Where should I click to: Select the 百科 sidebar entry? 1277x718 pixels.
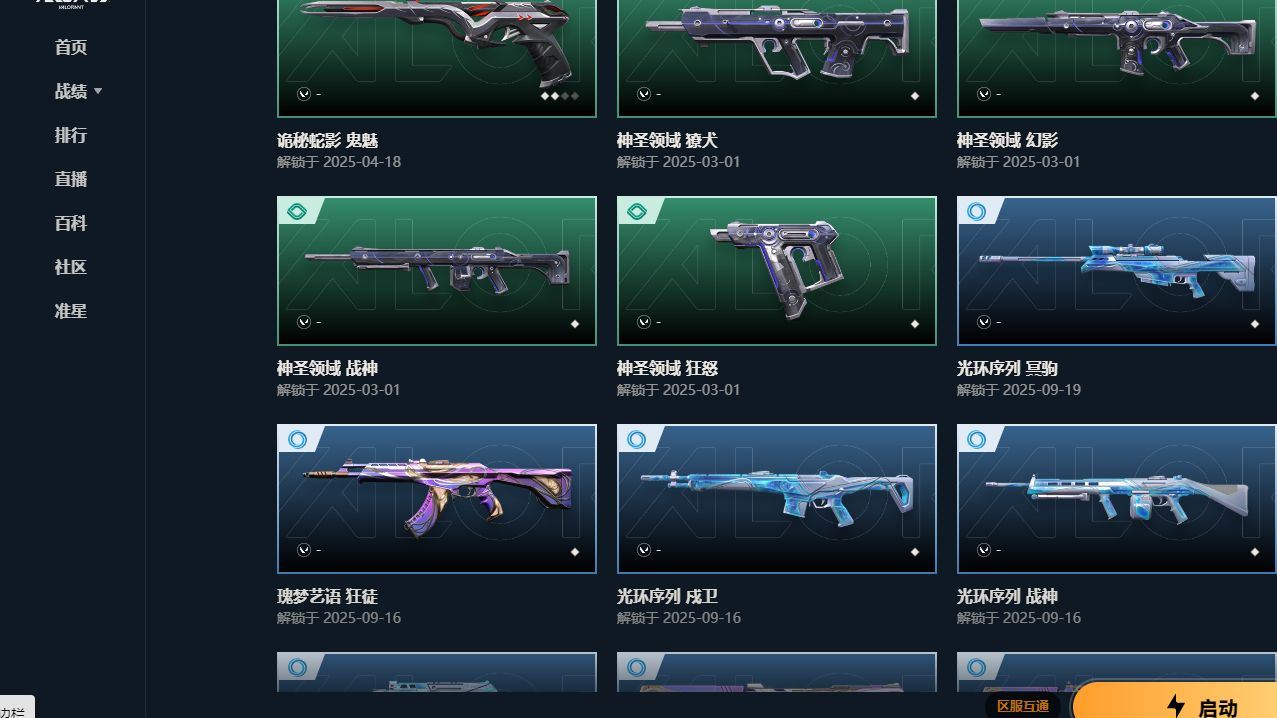click(x=71, y=223)
